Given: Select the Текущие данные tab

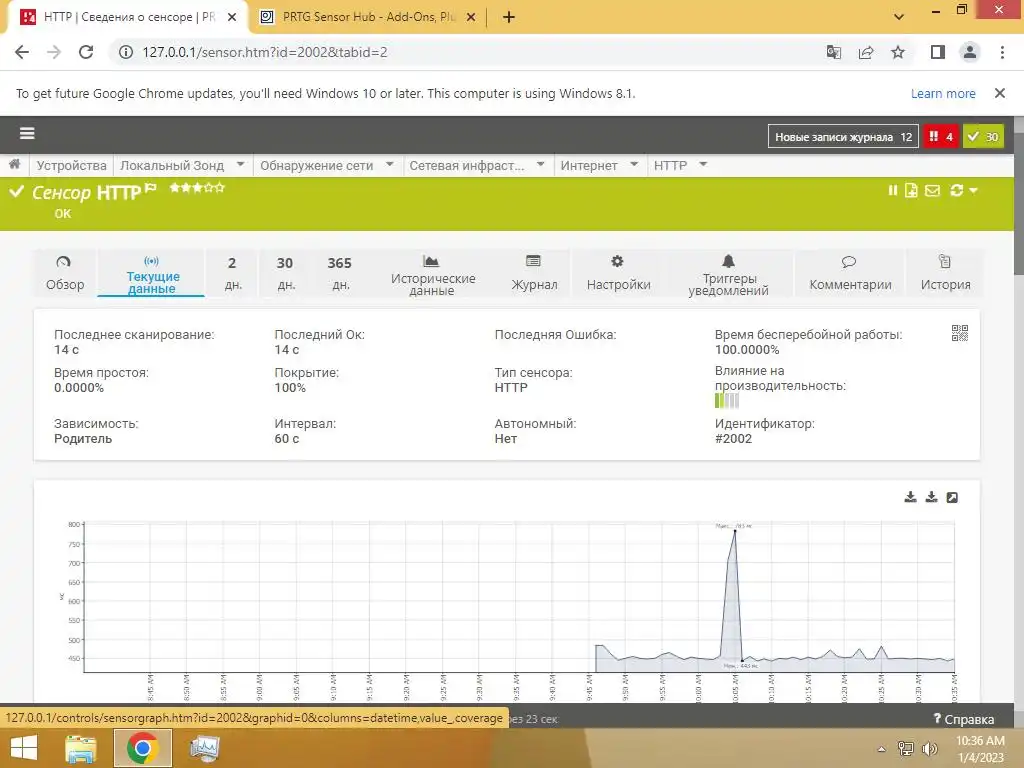Looking at the screenshot, I should [x=152, y=273].
